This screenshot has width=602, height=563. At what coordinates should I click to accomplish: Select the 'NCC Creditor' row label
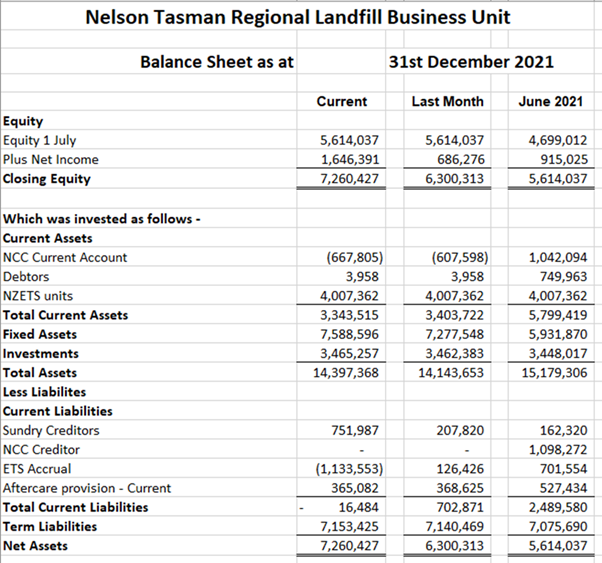pos(41,449)
